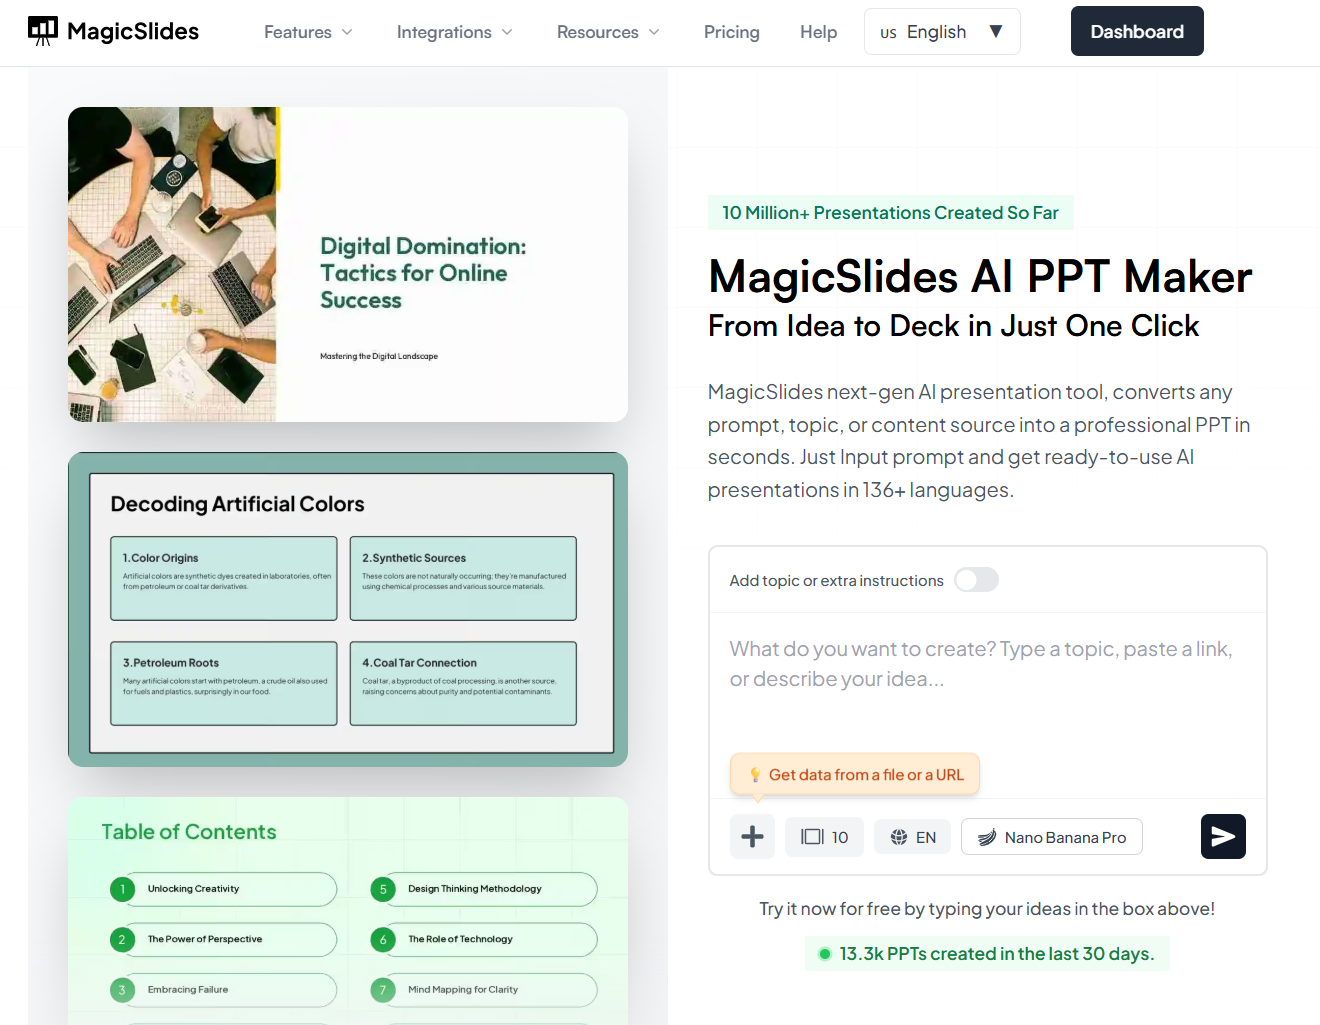The image size is (1320, 1025).
Task: Click The Role of Technology item
Action: [483, 939]
